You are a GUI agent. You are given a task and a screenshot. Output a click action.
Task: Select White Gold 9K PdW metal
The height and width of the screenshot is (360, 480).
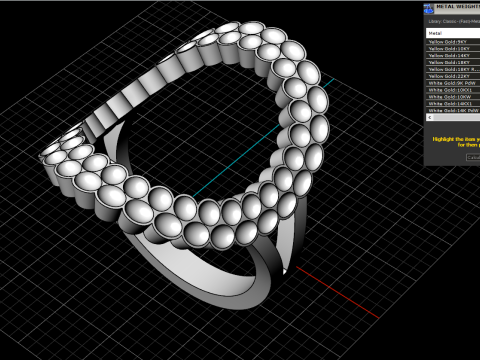[453, 83]
